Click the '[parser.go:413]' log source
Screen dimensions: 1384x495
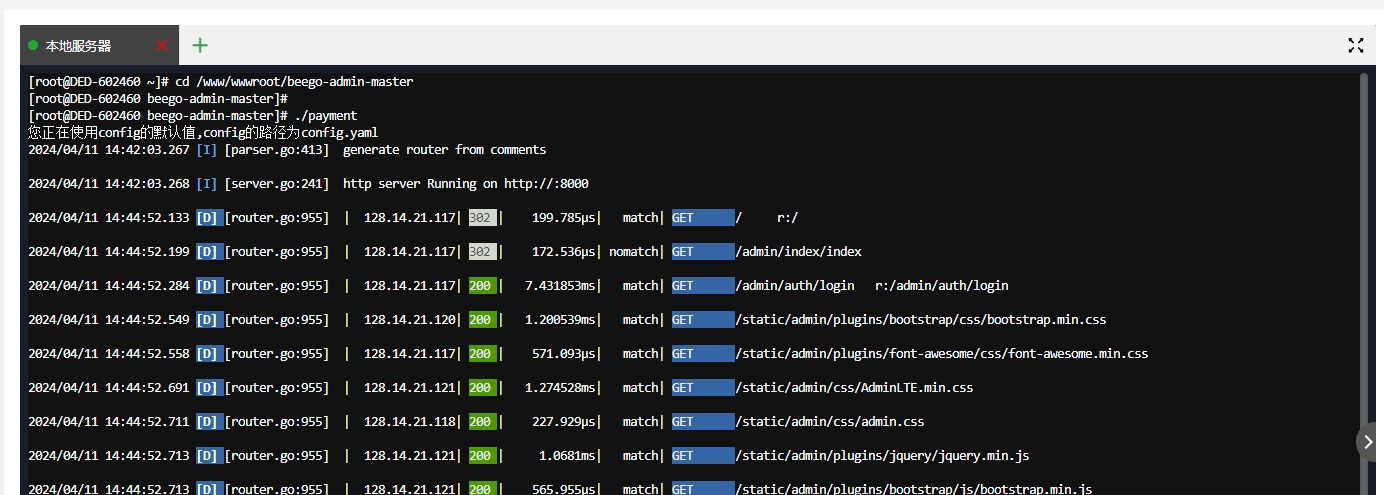tap(277, 150)
